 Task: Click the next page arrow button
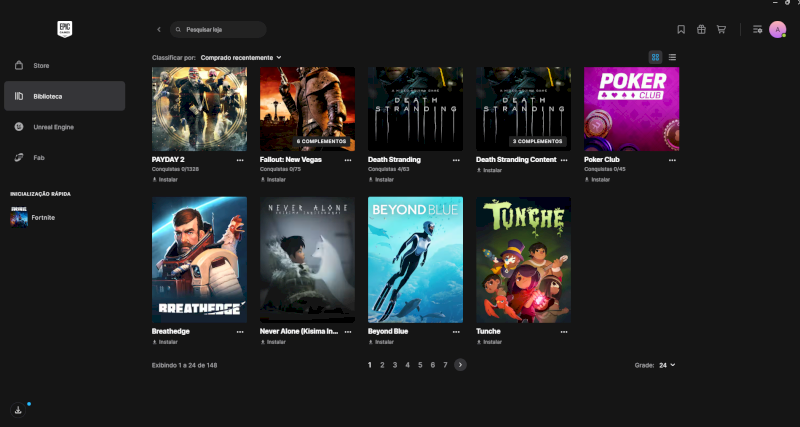click(460, 365)
